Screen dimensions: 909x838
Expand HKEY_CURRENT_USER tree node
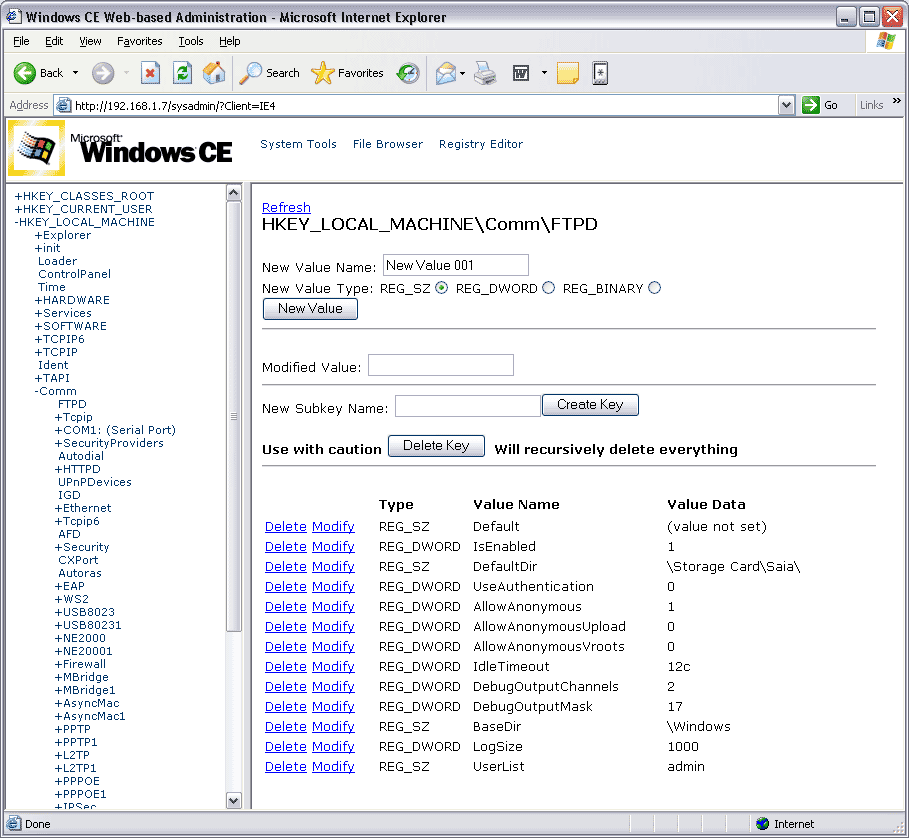coord(18,209)
